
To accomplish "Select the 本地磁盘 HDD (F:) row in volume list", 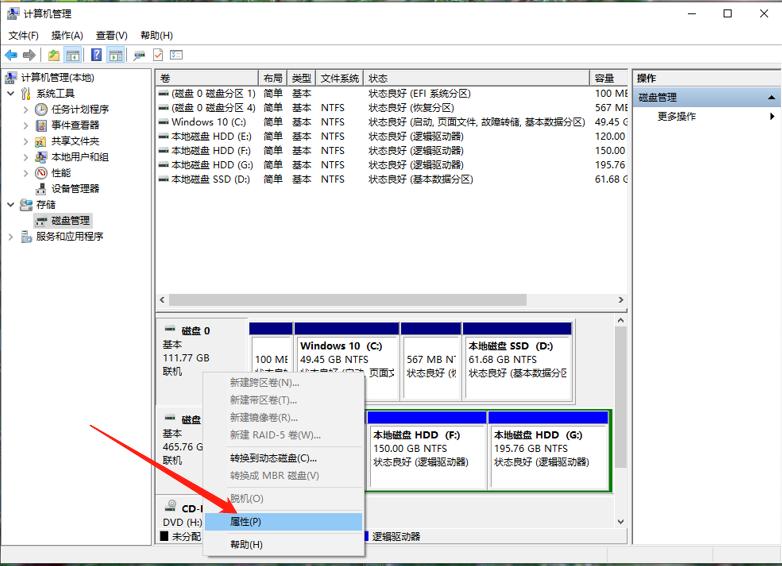I will tap(391, 151).
